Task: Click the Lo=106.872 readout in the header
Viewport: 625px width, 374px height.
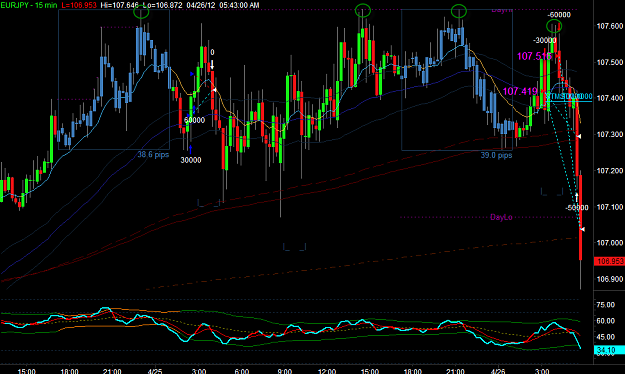Action: coord(163,5)
